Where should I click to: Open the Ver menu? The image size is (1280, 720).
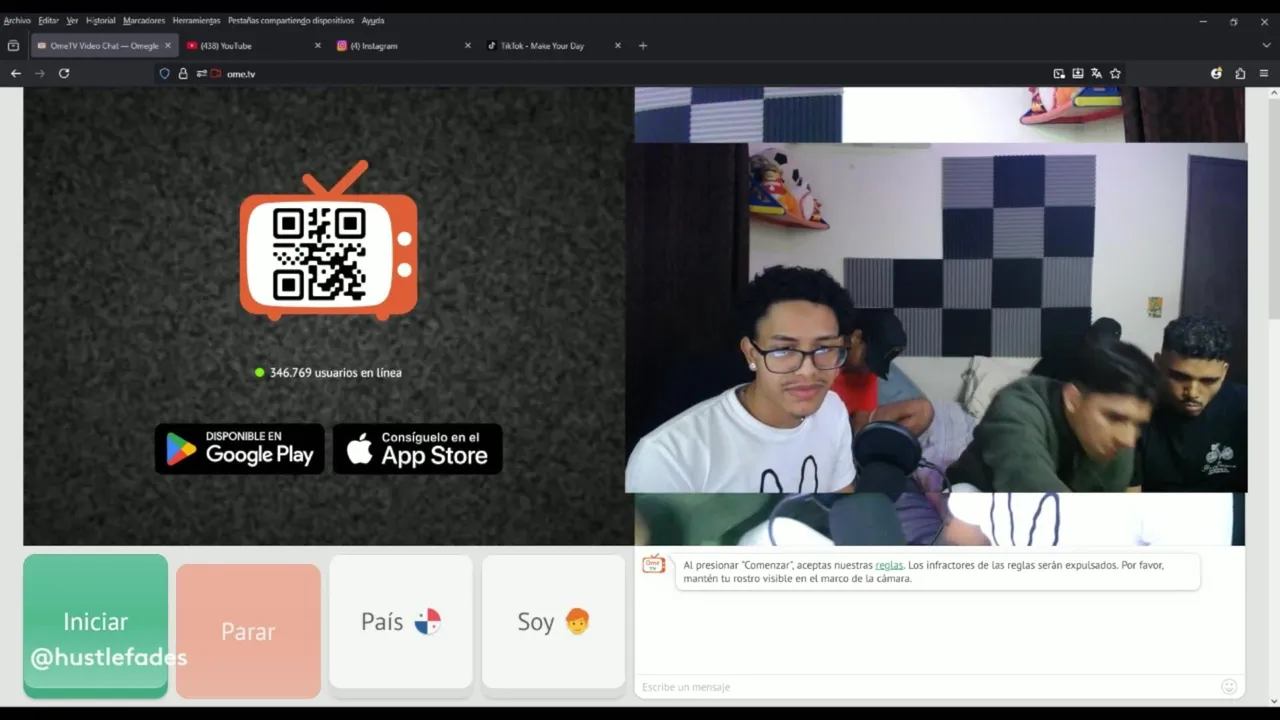click(72, 20)
